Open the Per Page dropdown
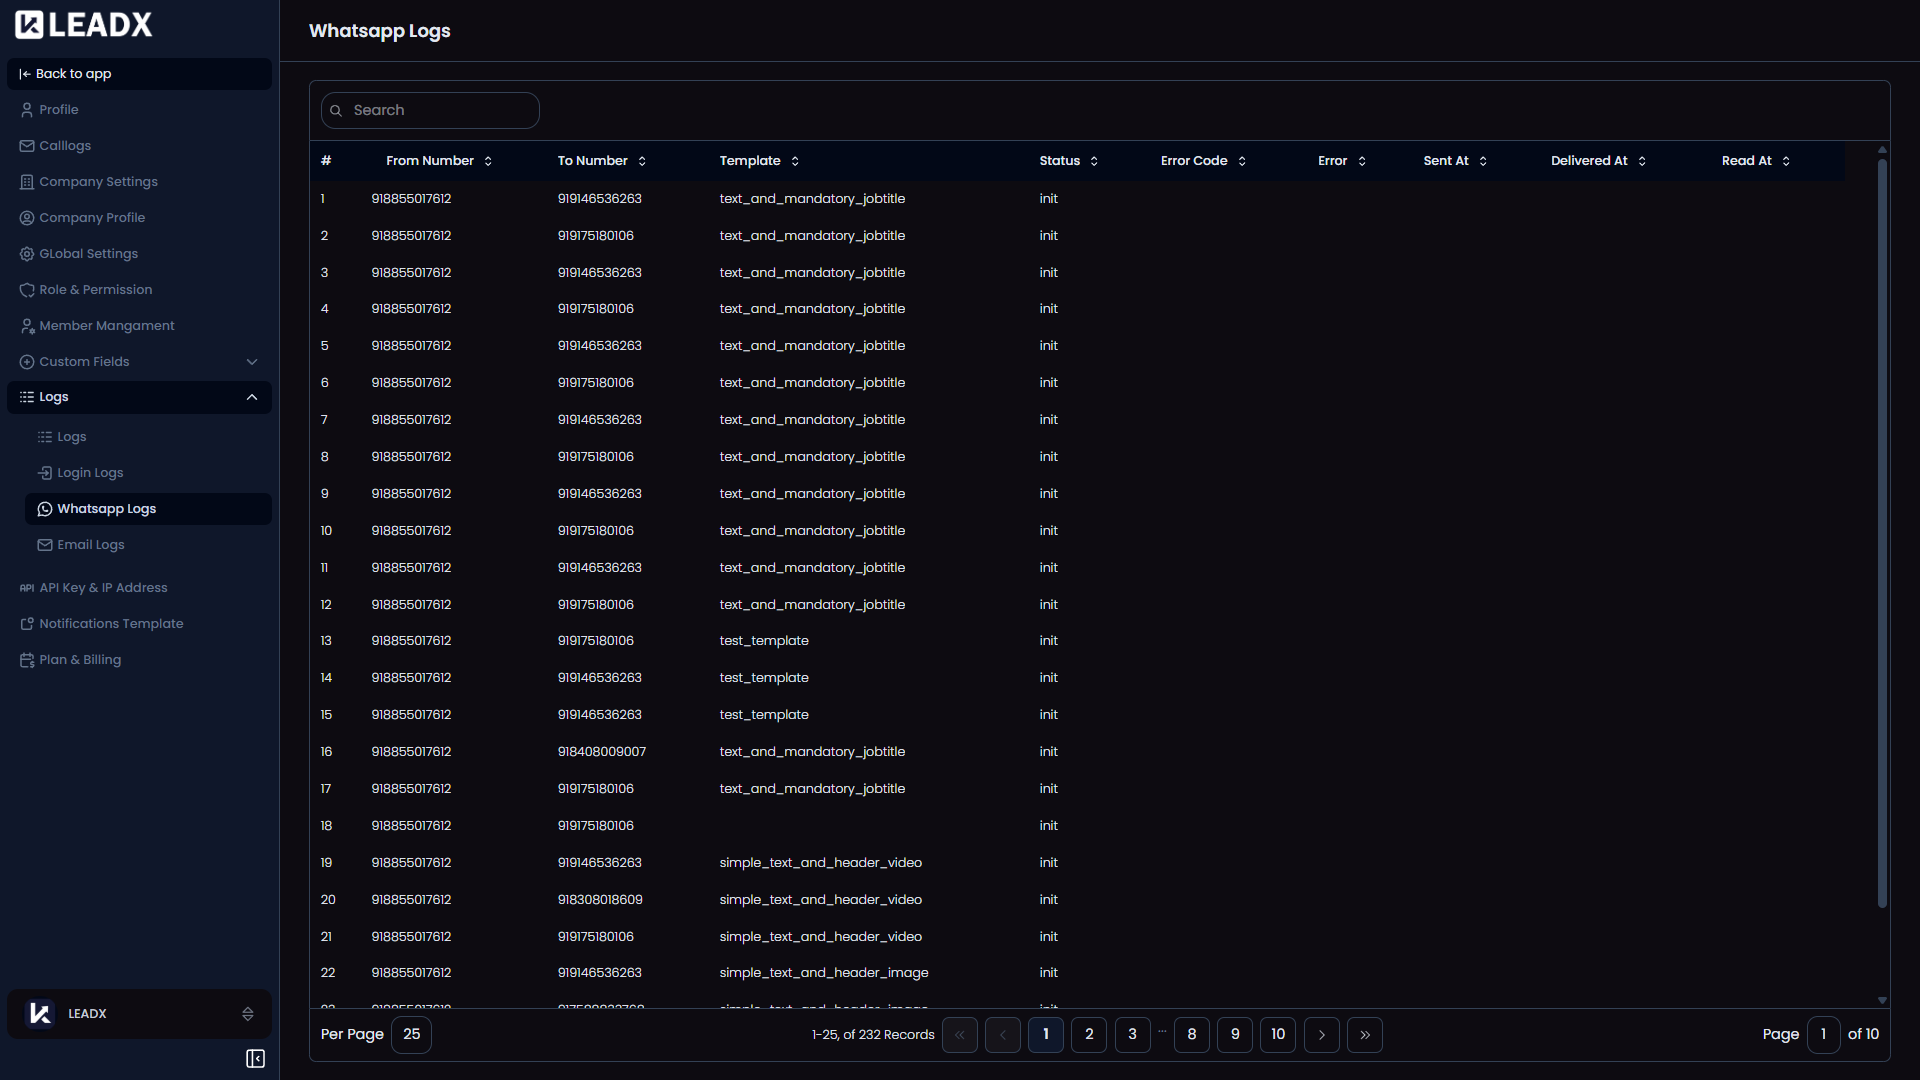 tap(410, 1034)
